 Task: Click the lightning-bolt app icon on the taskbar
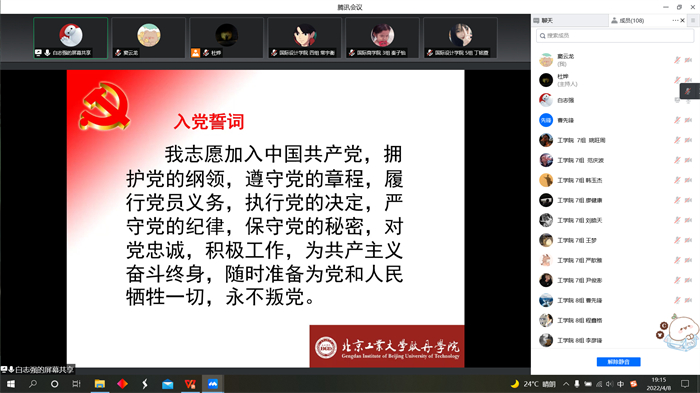pos(145,384)
